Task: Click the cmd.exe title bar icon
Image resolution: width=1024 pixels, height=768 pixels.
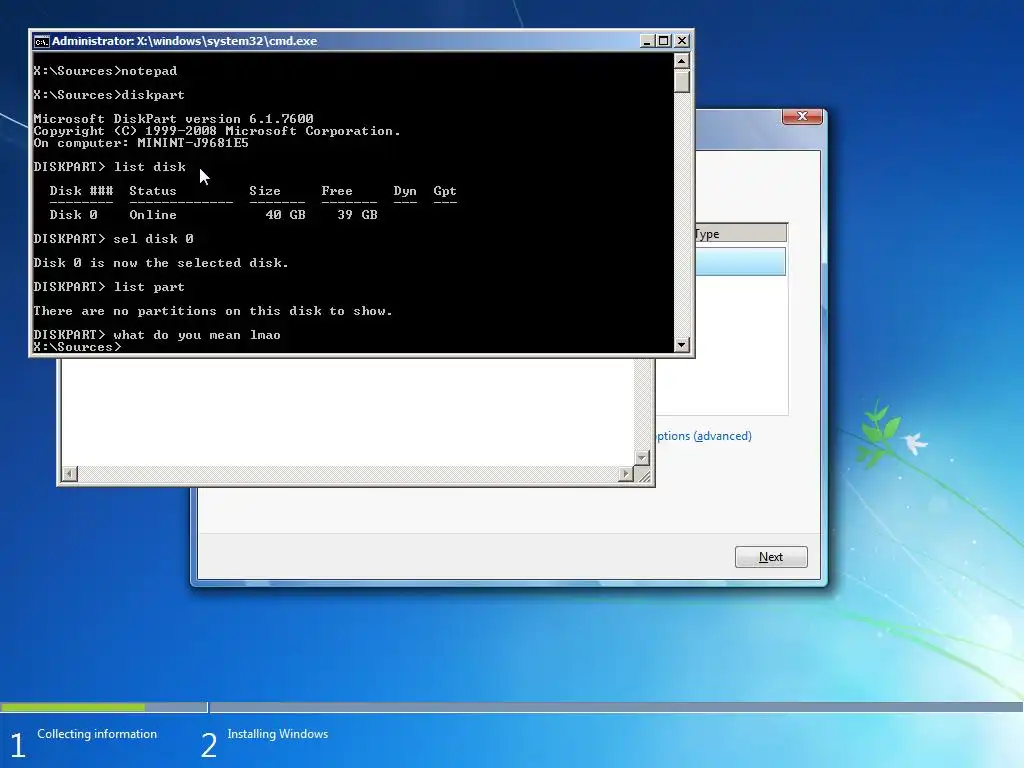Action: (x=41, y=41)
